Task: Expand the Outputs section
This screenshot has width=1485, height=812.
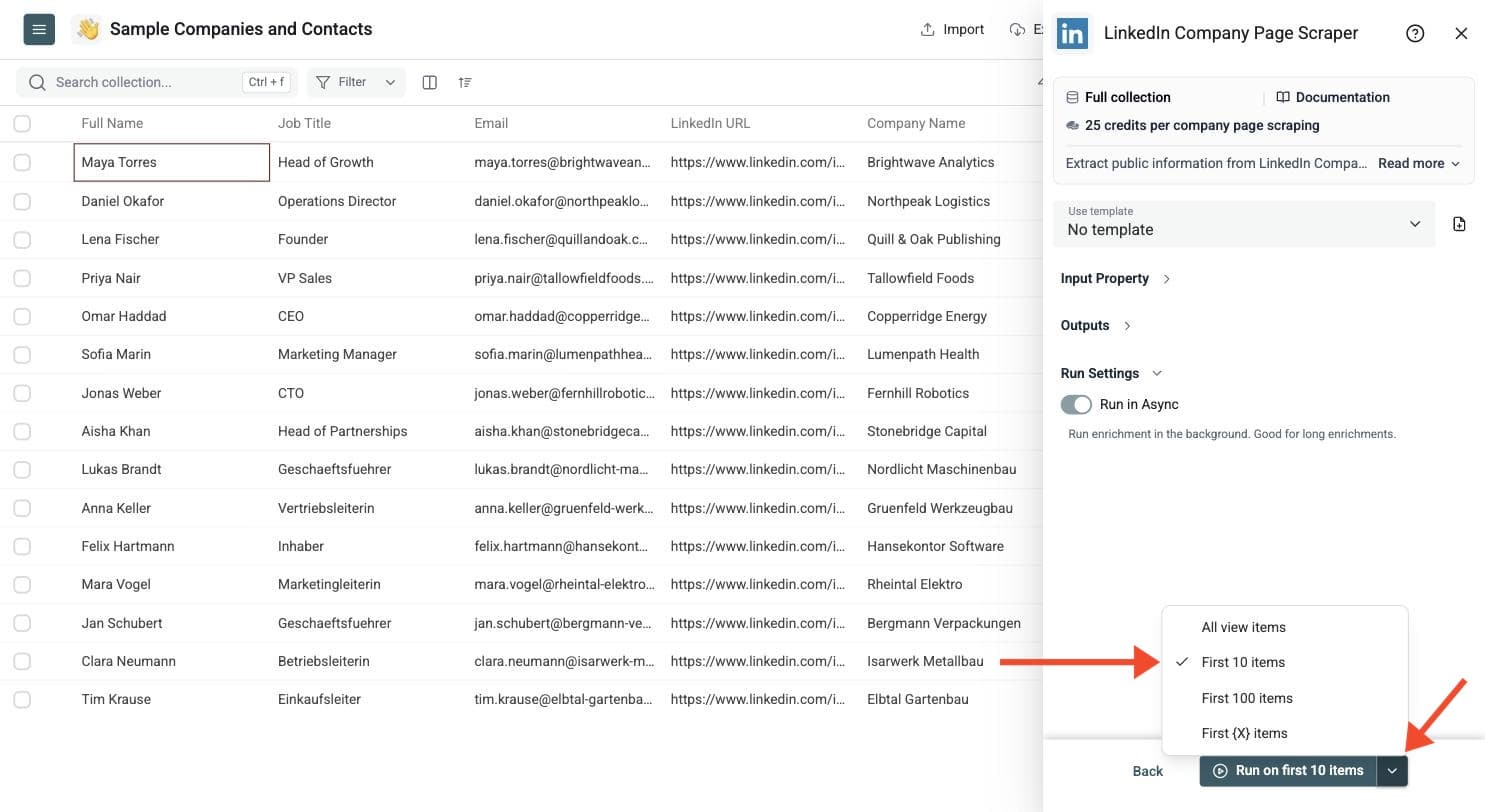Action: click(x=1096, y=325)
